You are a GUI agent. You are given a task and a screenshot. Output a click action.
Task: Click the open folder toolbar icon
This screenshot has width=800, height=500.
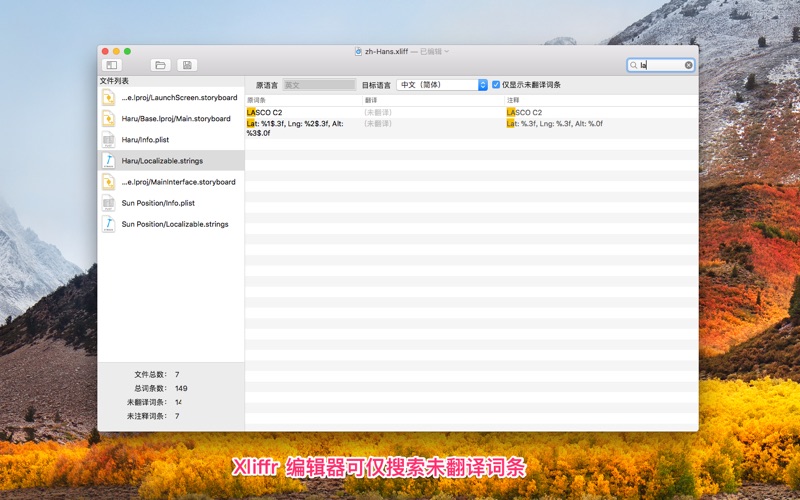pyautogui.click(x=160, y=65)
